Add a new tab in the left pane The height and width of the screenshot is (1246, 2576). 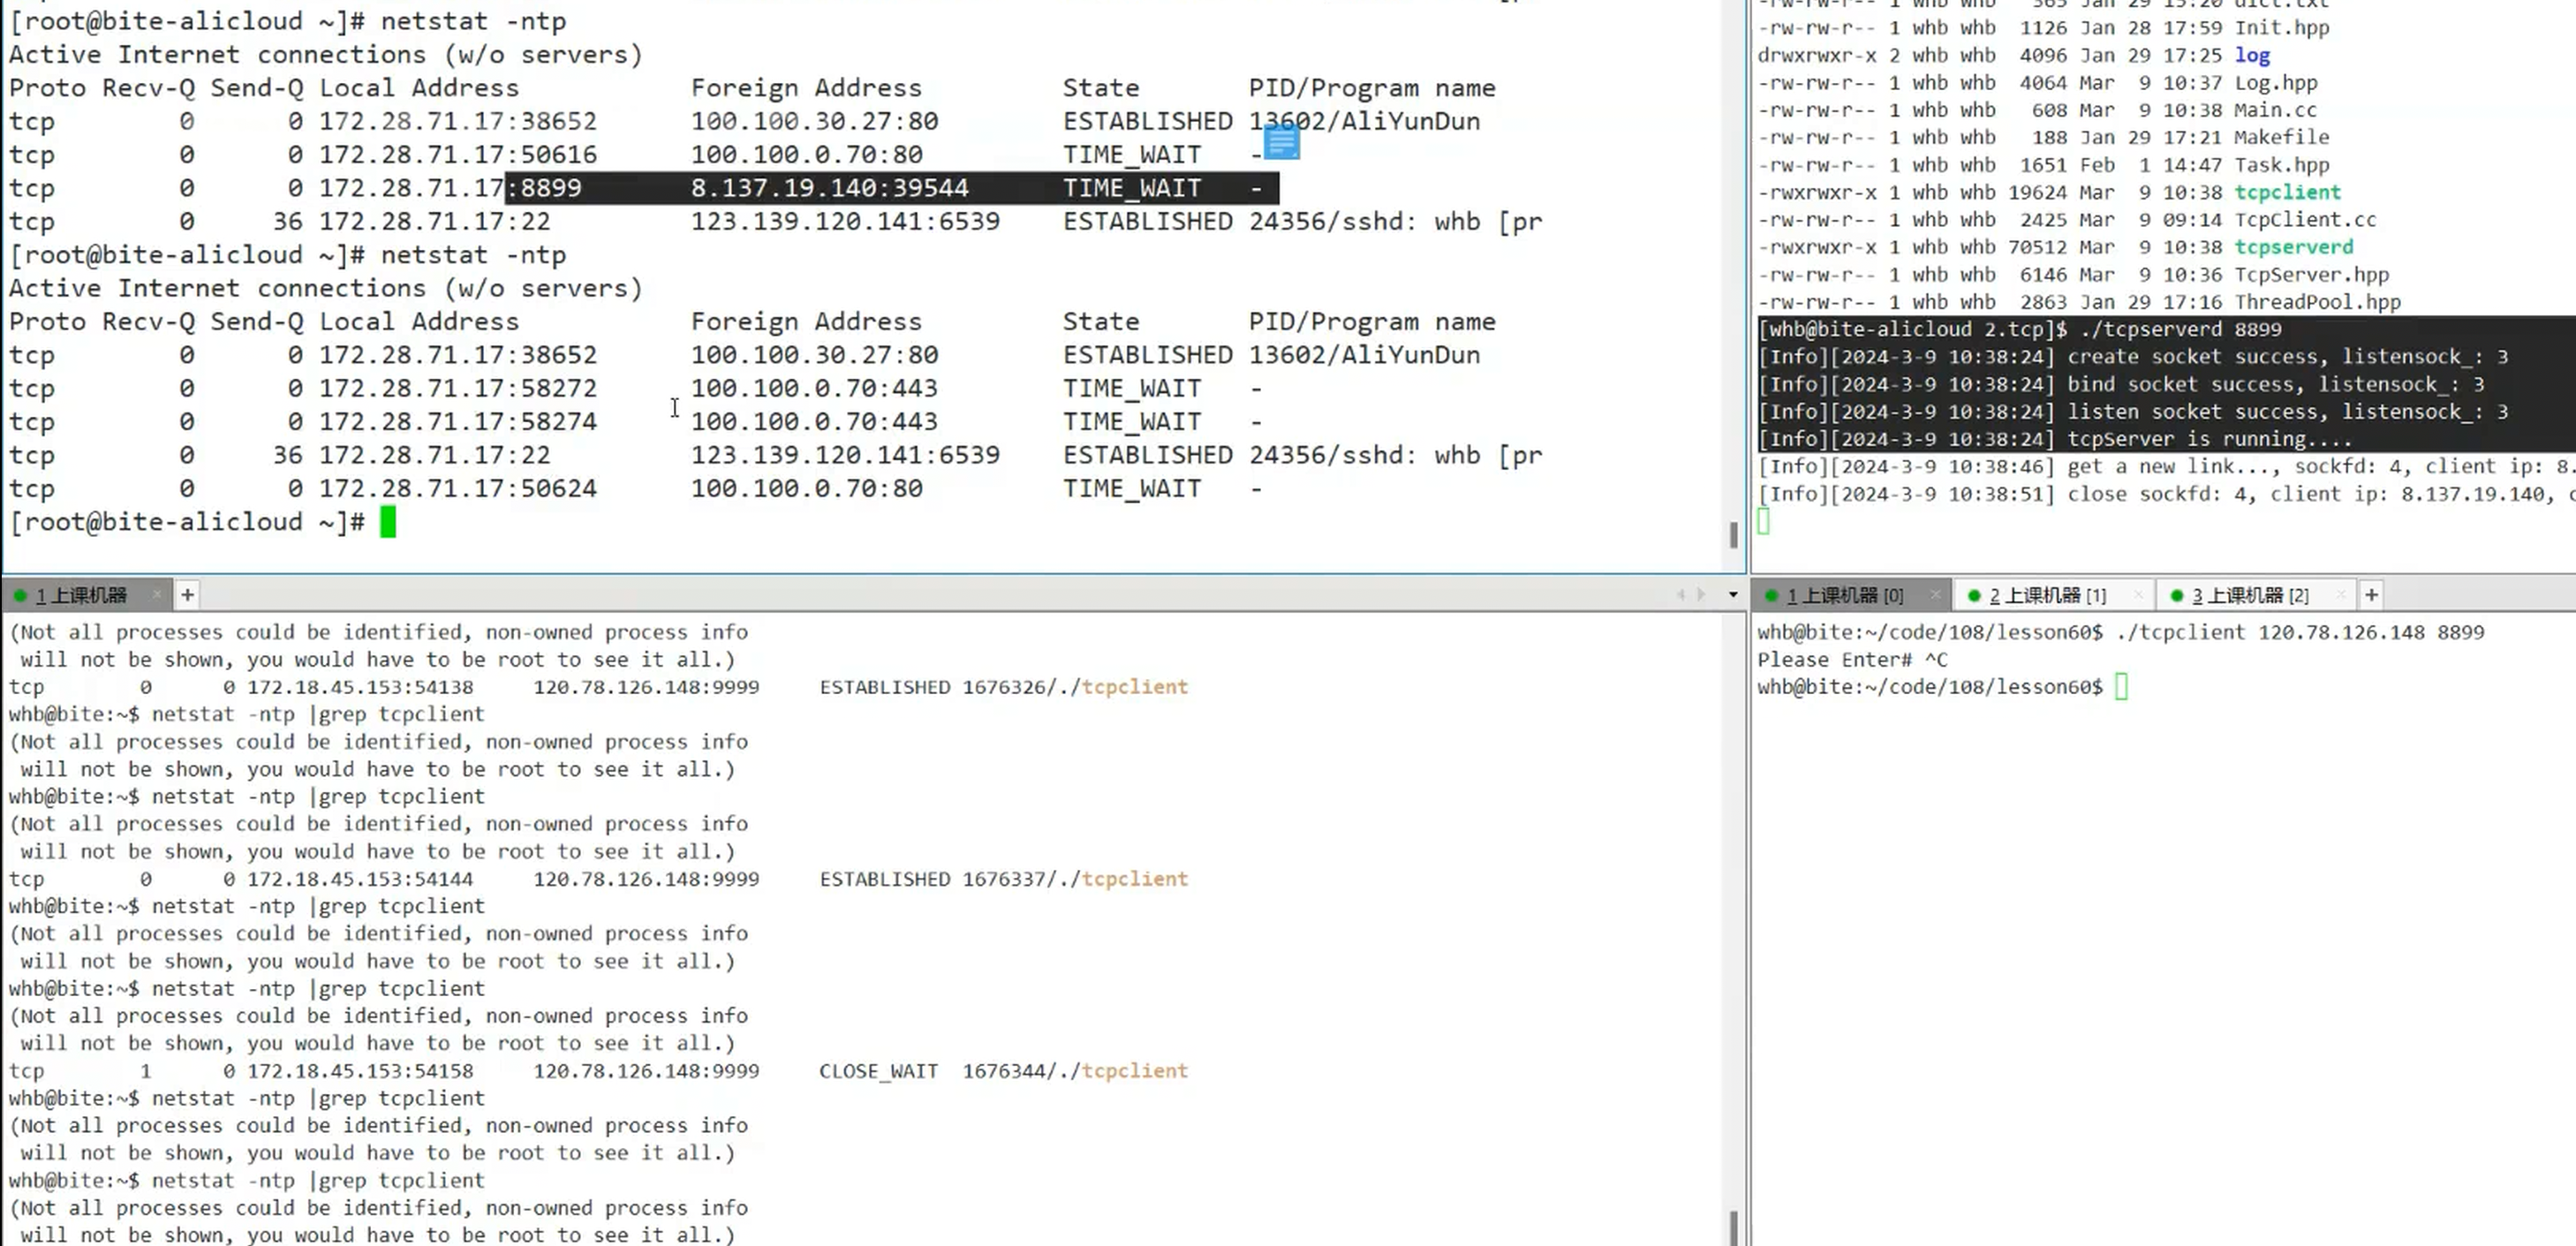coord(187,596)
